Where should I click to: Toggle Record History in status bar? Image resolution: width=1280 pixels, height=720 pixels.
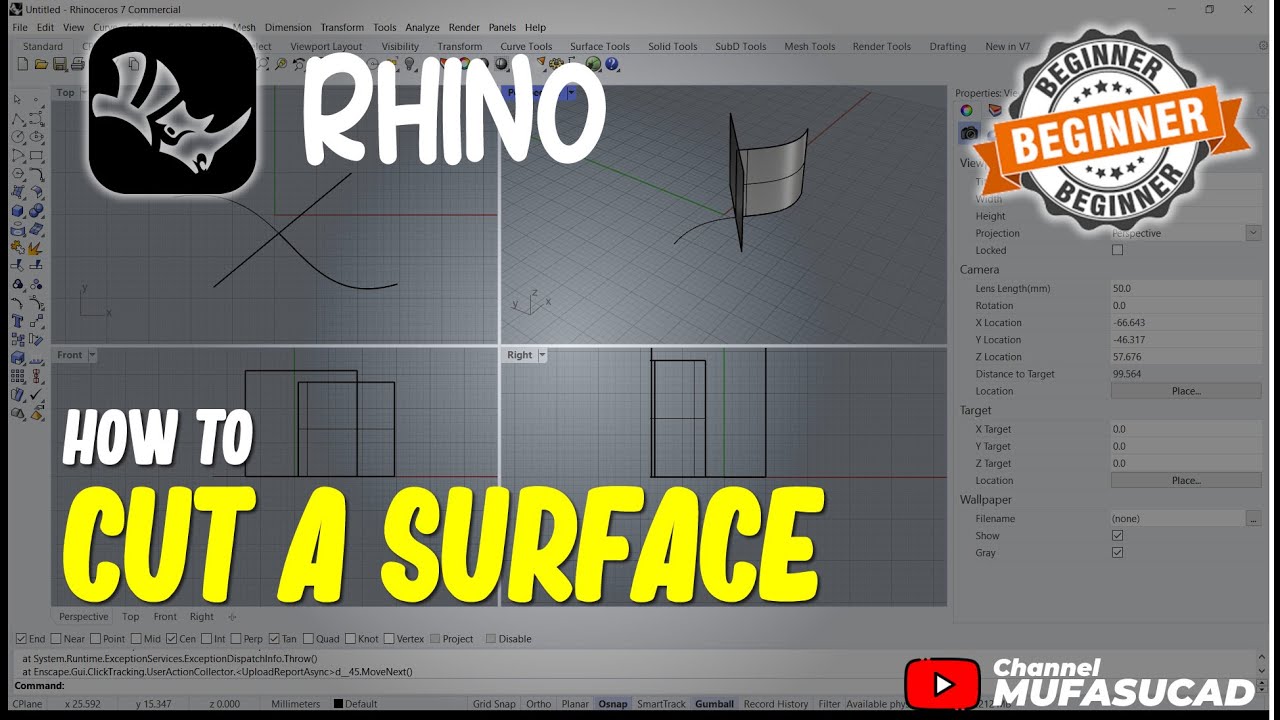[776, 704]
